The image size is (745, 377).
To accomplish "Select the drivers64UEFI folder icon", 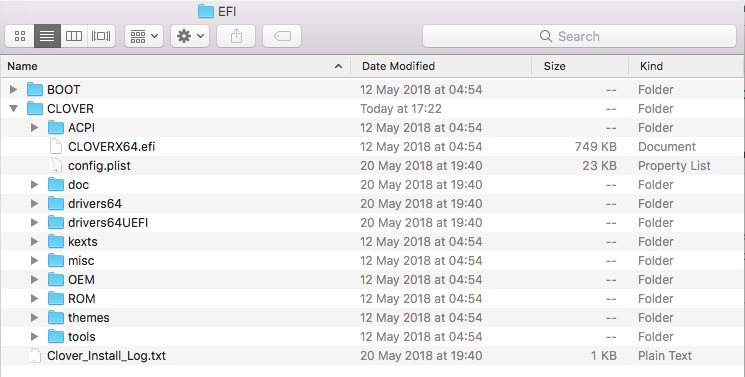I will click(56, 222).
